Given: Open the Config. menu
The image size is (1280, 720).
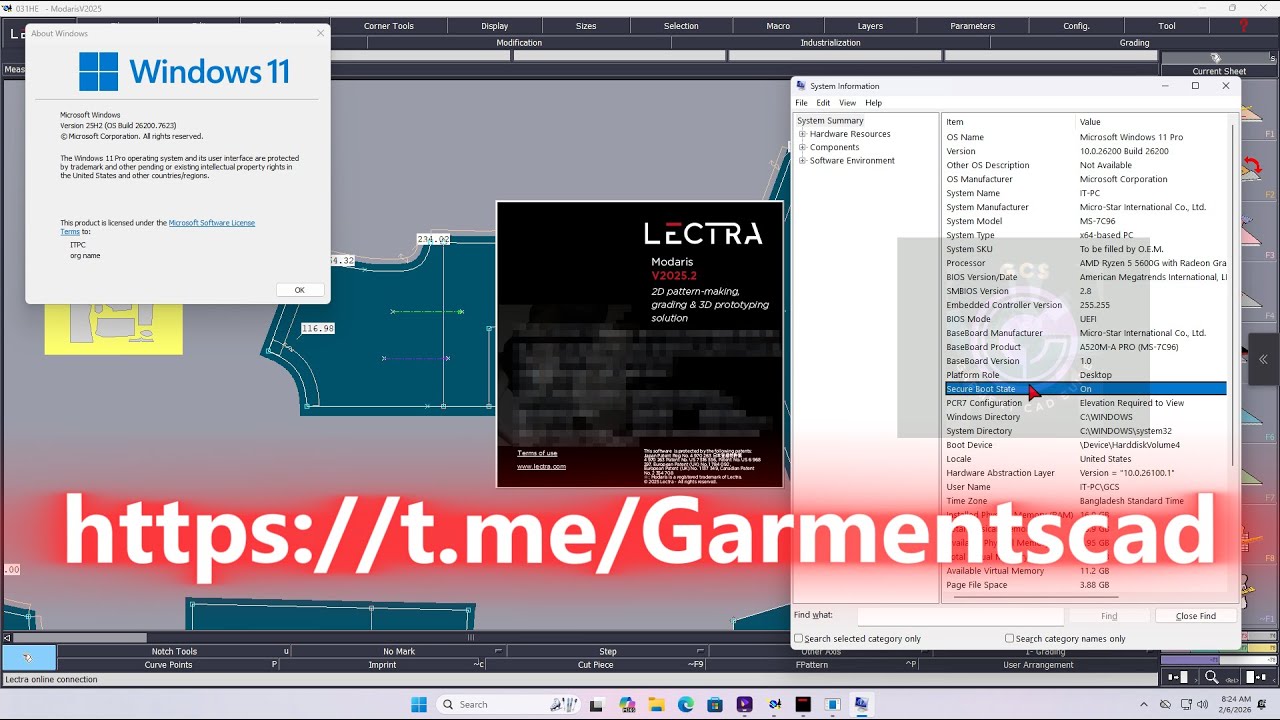Looking at the screenshot, I should pos(1077,26).
